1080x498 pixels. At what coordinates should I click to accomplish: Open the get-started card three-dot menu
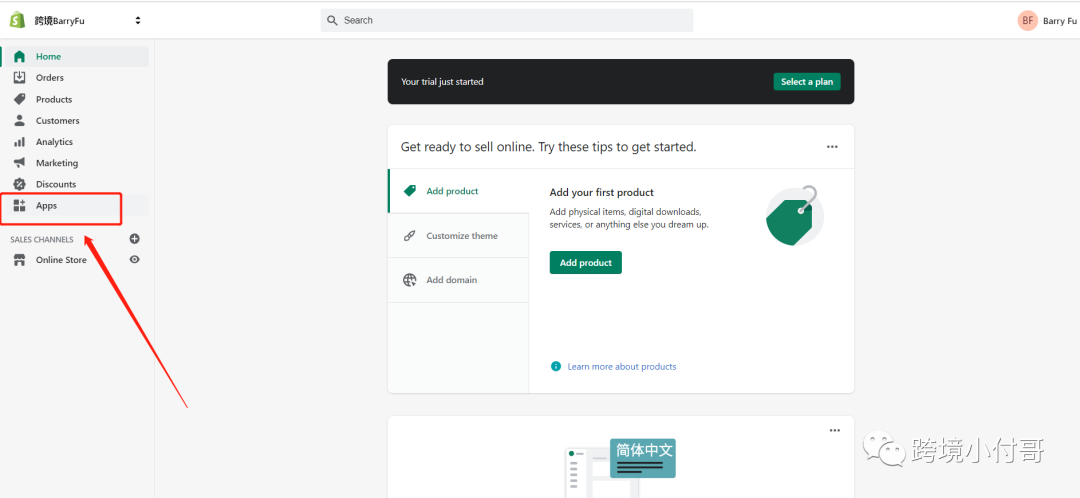coord(832,147)
